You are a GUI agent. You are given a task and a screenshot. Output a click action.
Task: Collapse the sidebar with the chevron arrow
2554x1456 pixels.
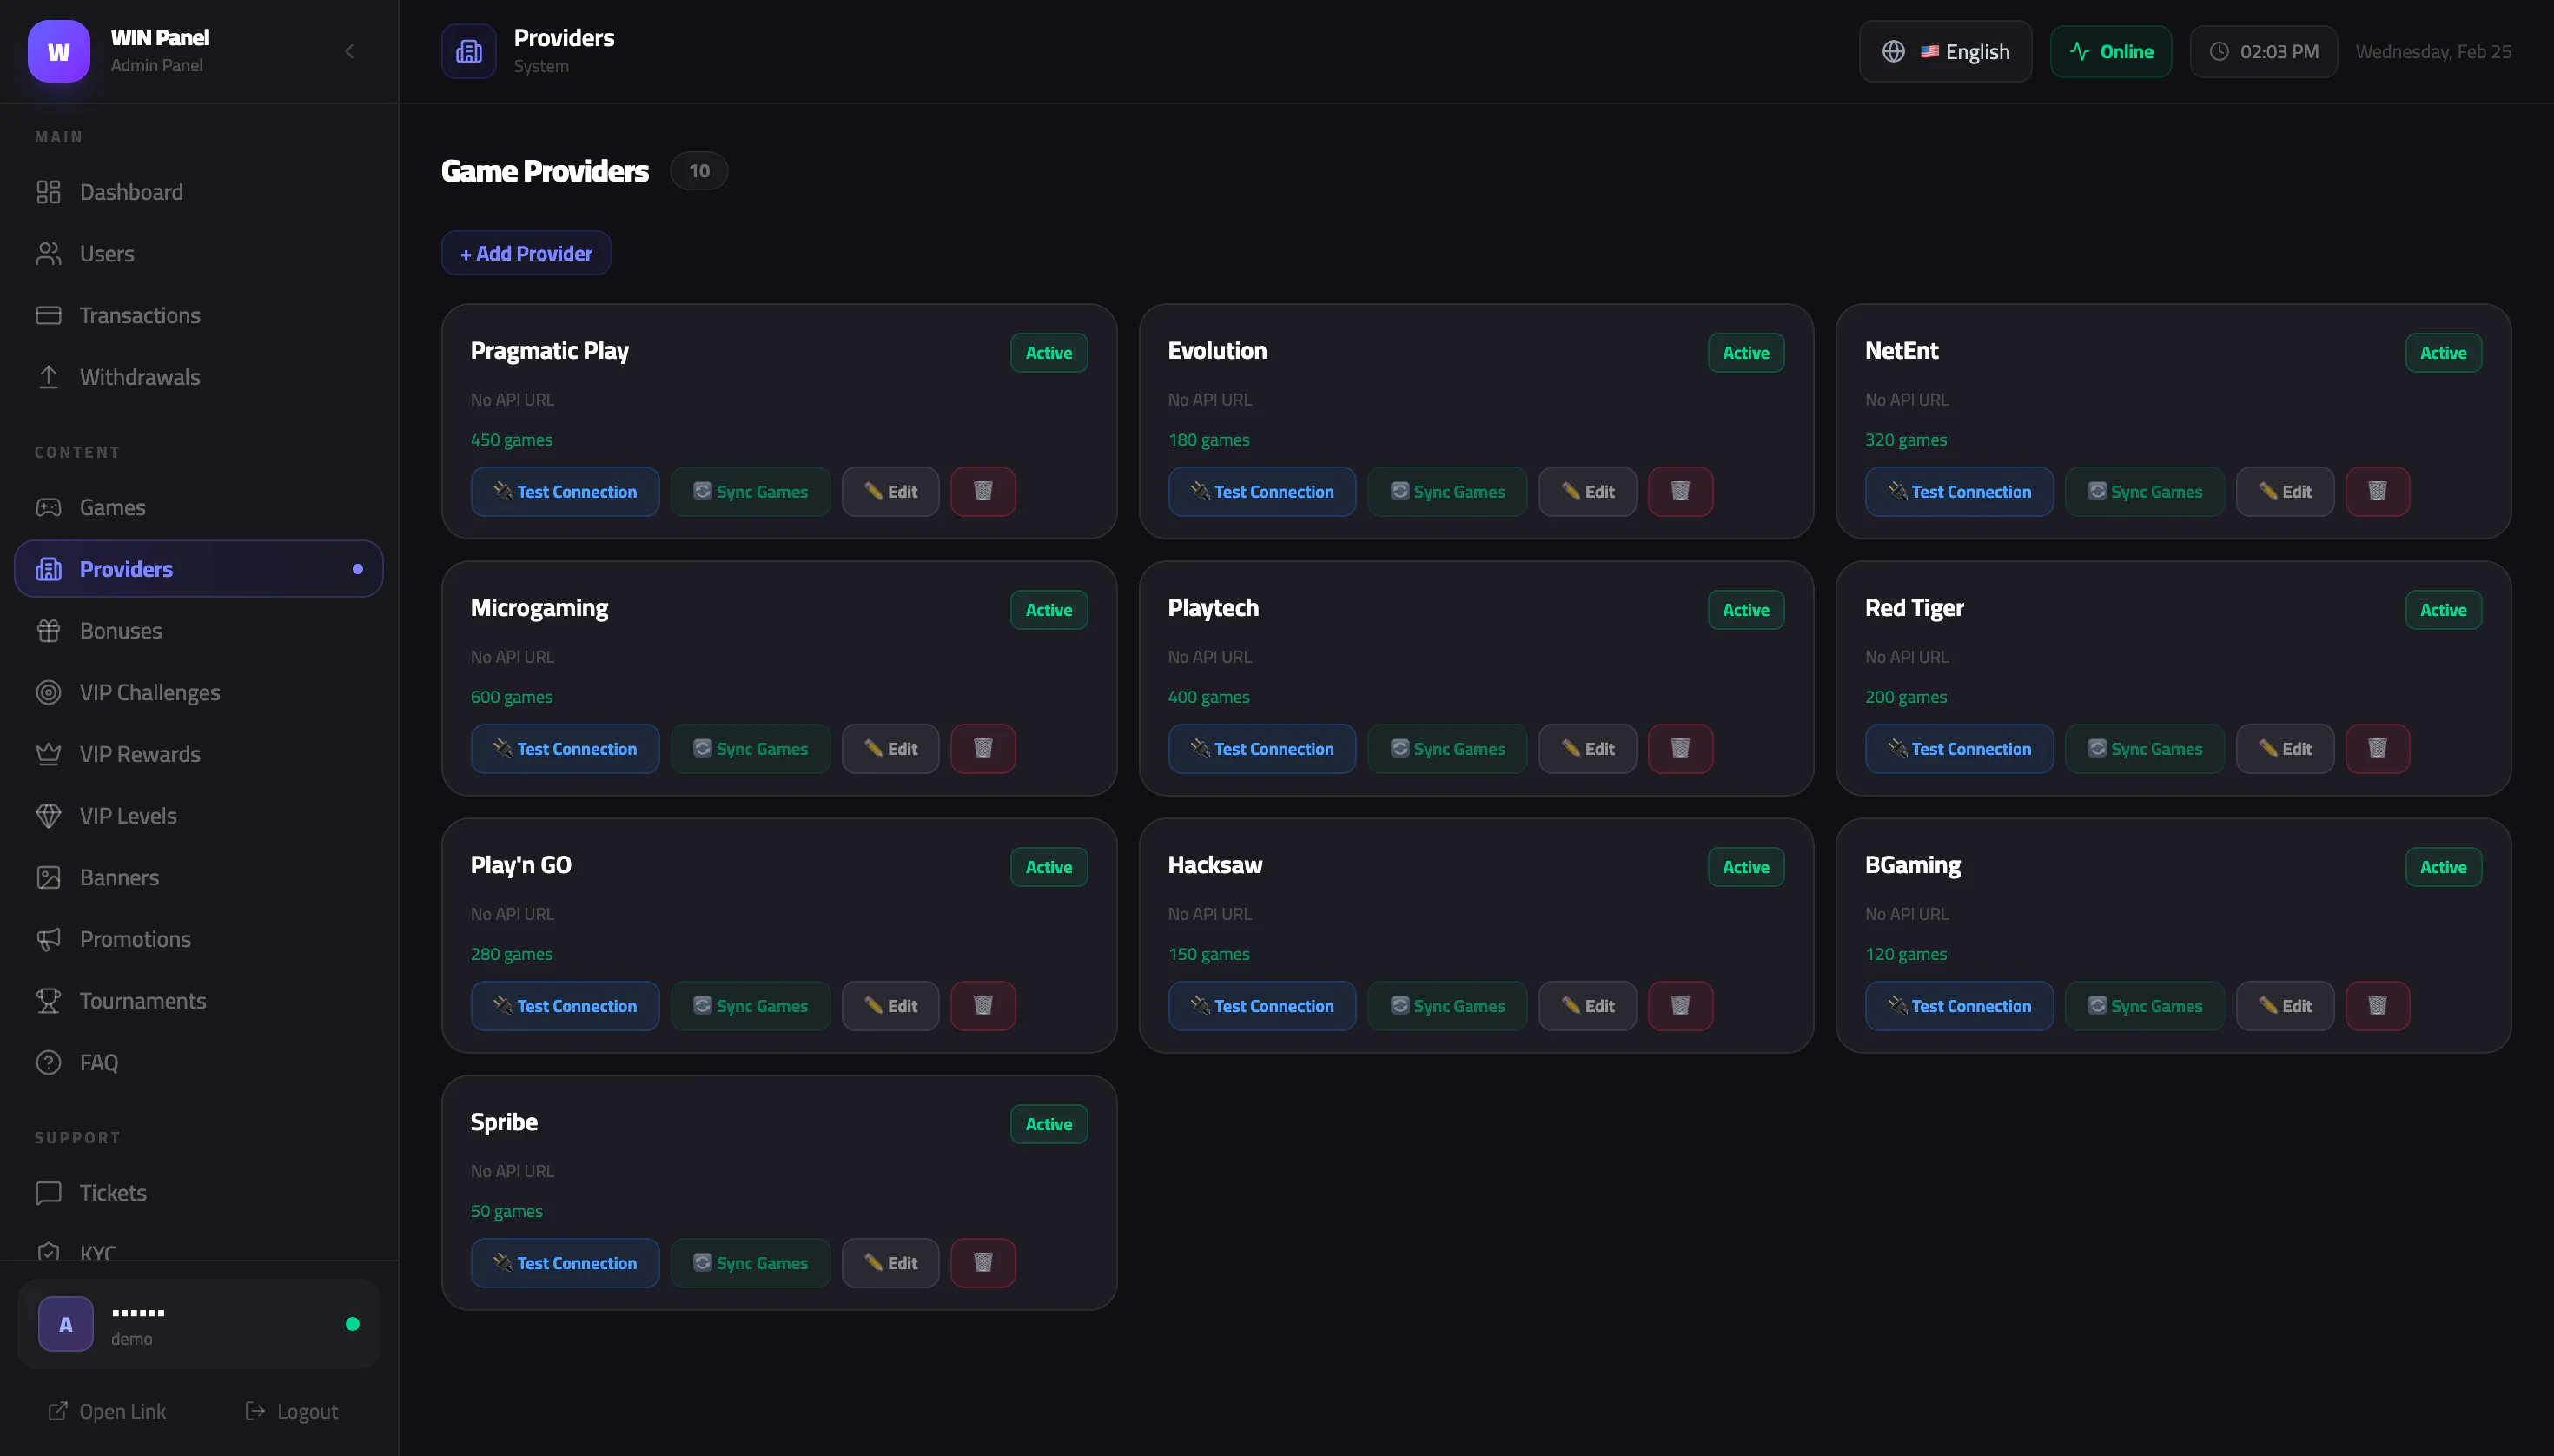tap(349, 51)
